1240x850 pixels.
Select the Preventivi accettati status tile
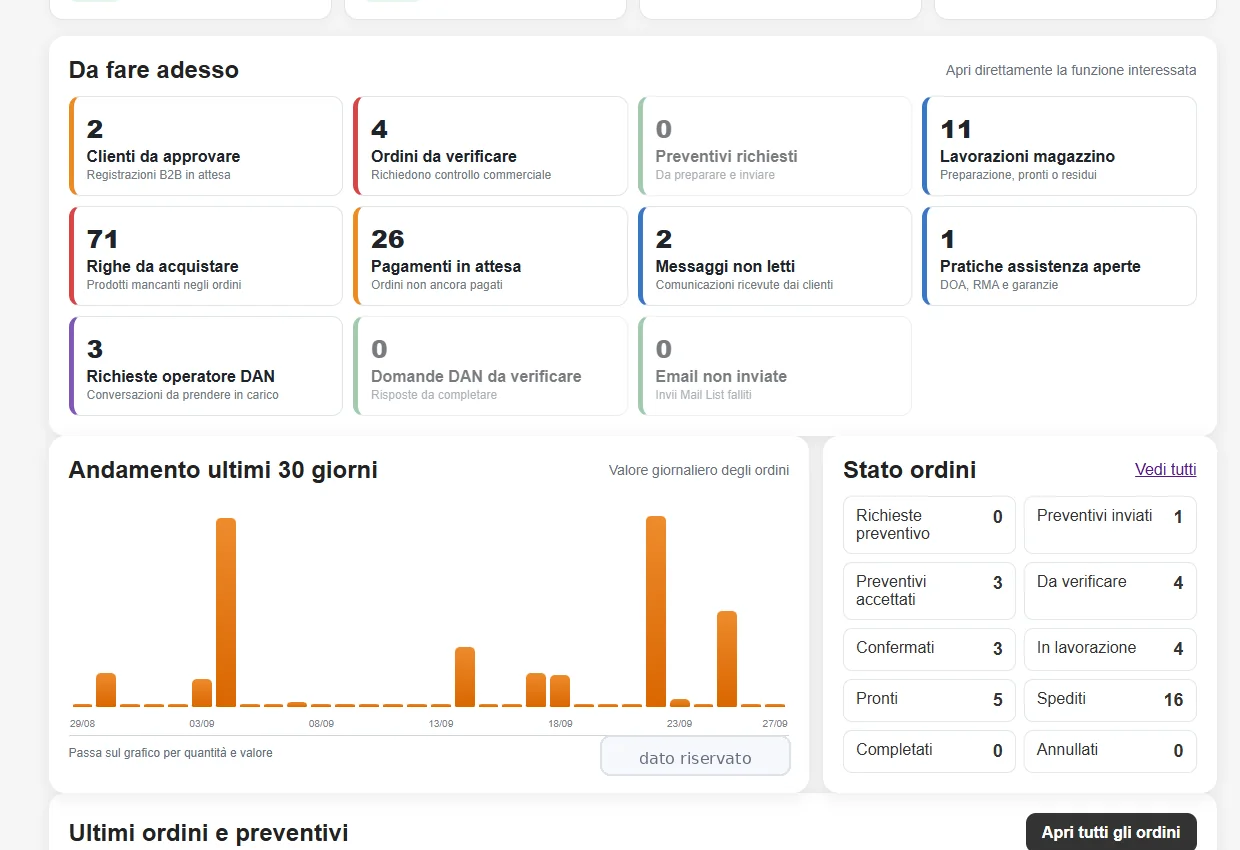coord(929,591)
